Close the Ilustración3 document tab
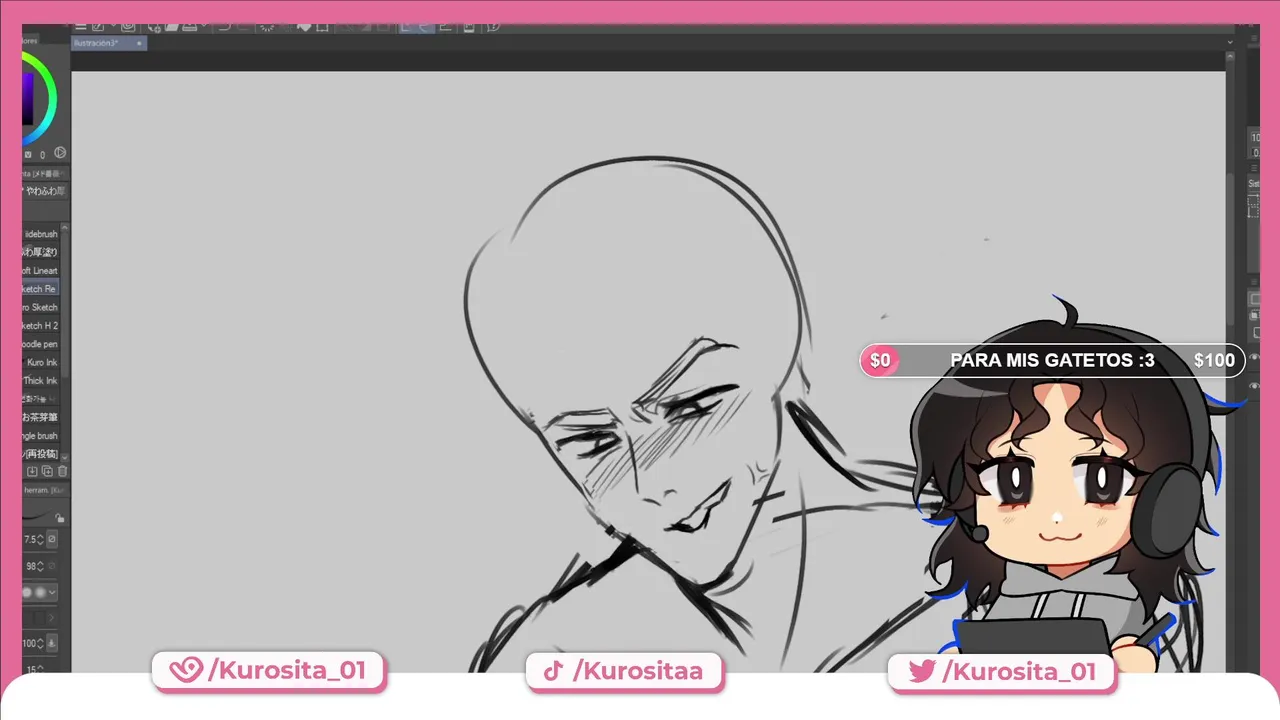 (x=139, y=44)
